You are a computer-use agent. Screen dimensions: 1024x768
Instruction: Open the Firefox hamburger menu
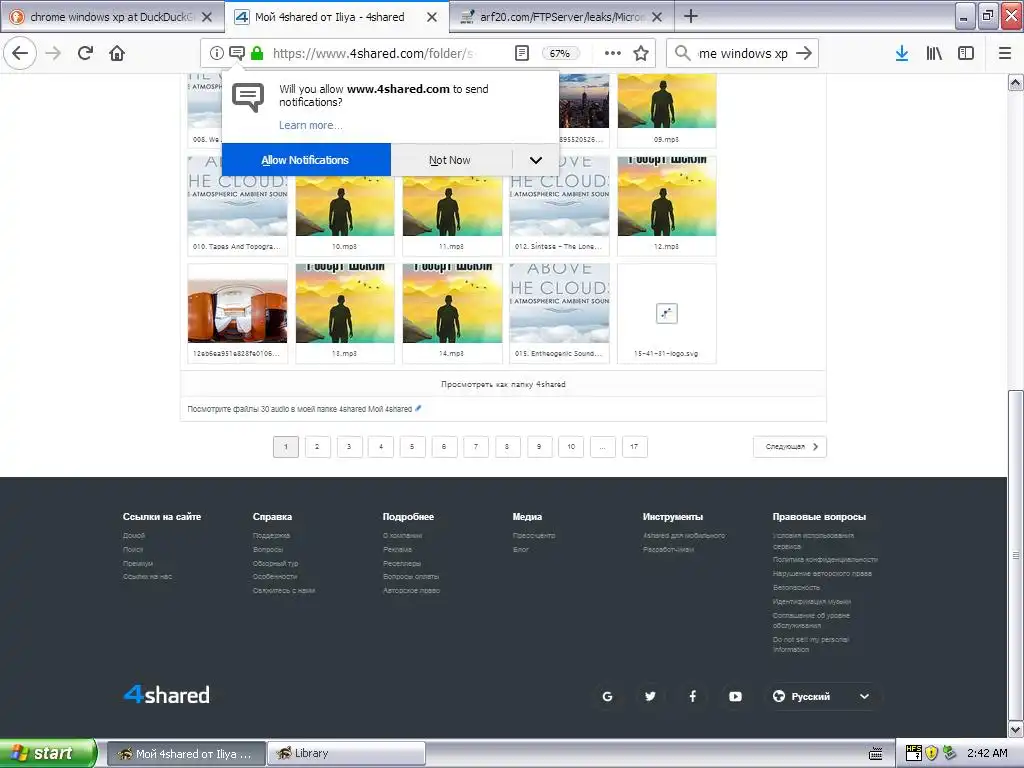tap(1004, 53)
